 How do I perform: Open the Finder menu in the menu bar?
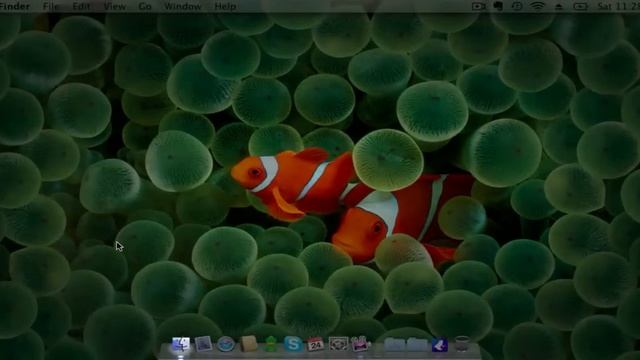(x=15, y=6)
